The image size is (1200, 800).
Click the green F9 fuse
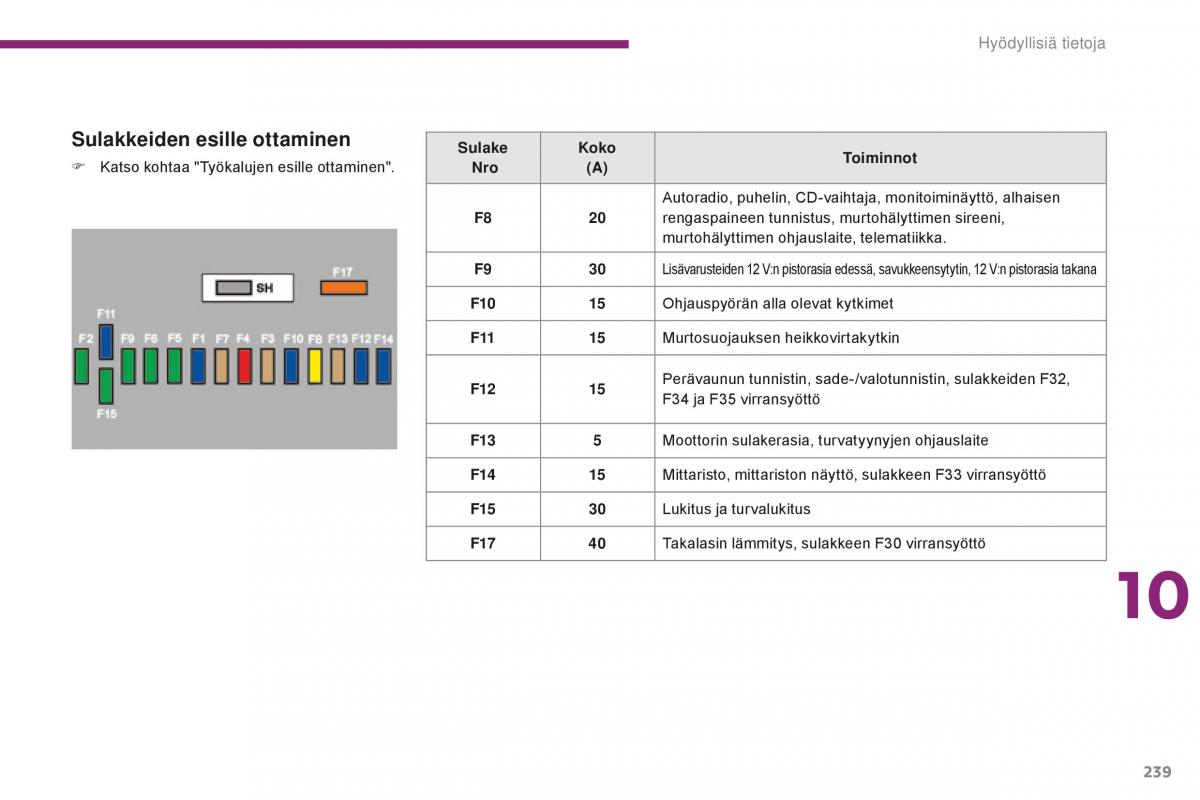click(128, 366)
